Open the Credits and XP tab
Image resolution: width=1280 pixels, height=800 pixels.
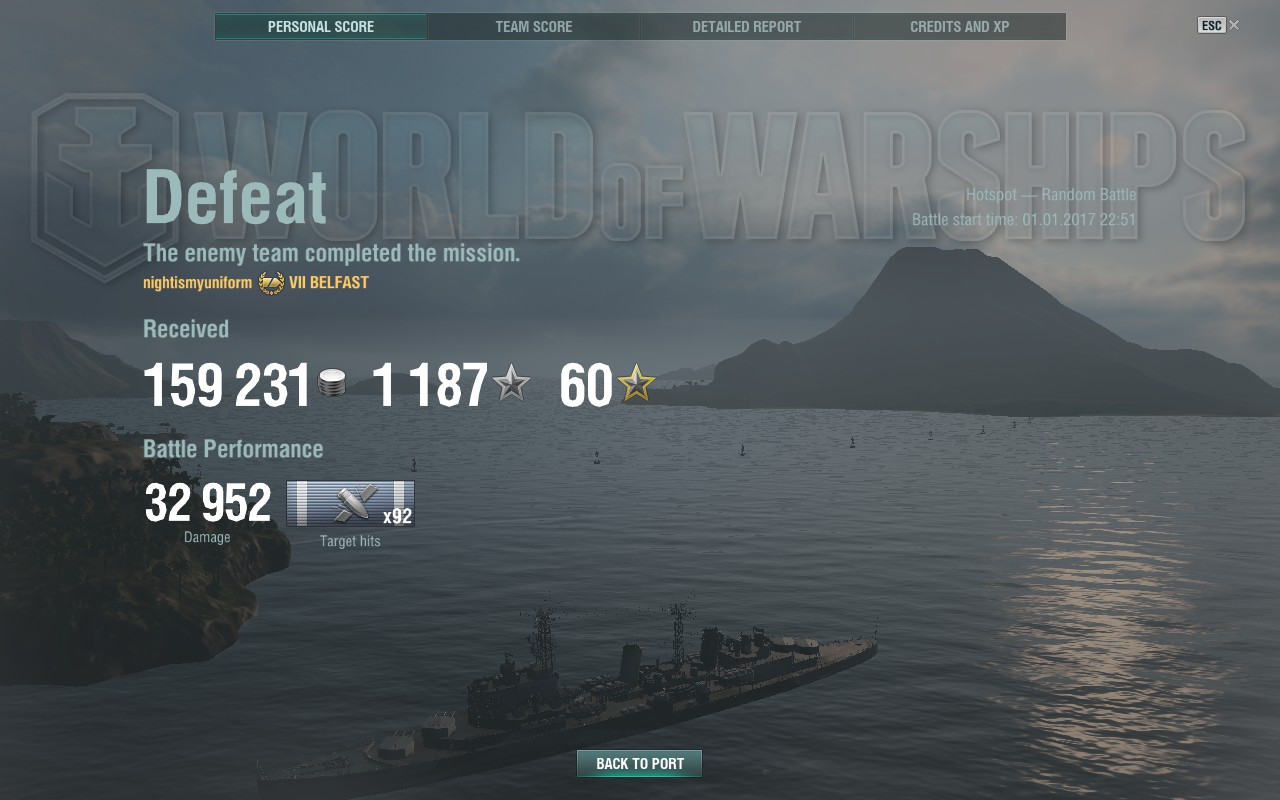coord(959,27)
